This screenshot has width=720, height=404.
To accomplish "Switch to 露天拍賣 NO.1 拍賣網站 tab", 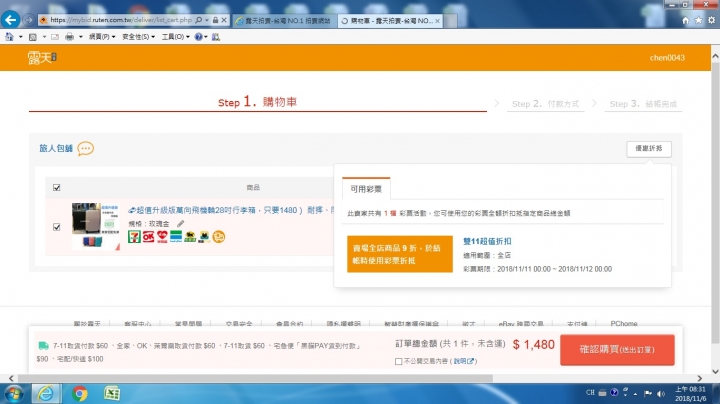I will point(284,21).
